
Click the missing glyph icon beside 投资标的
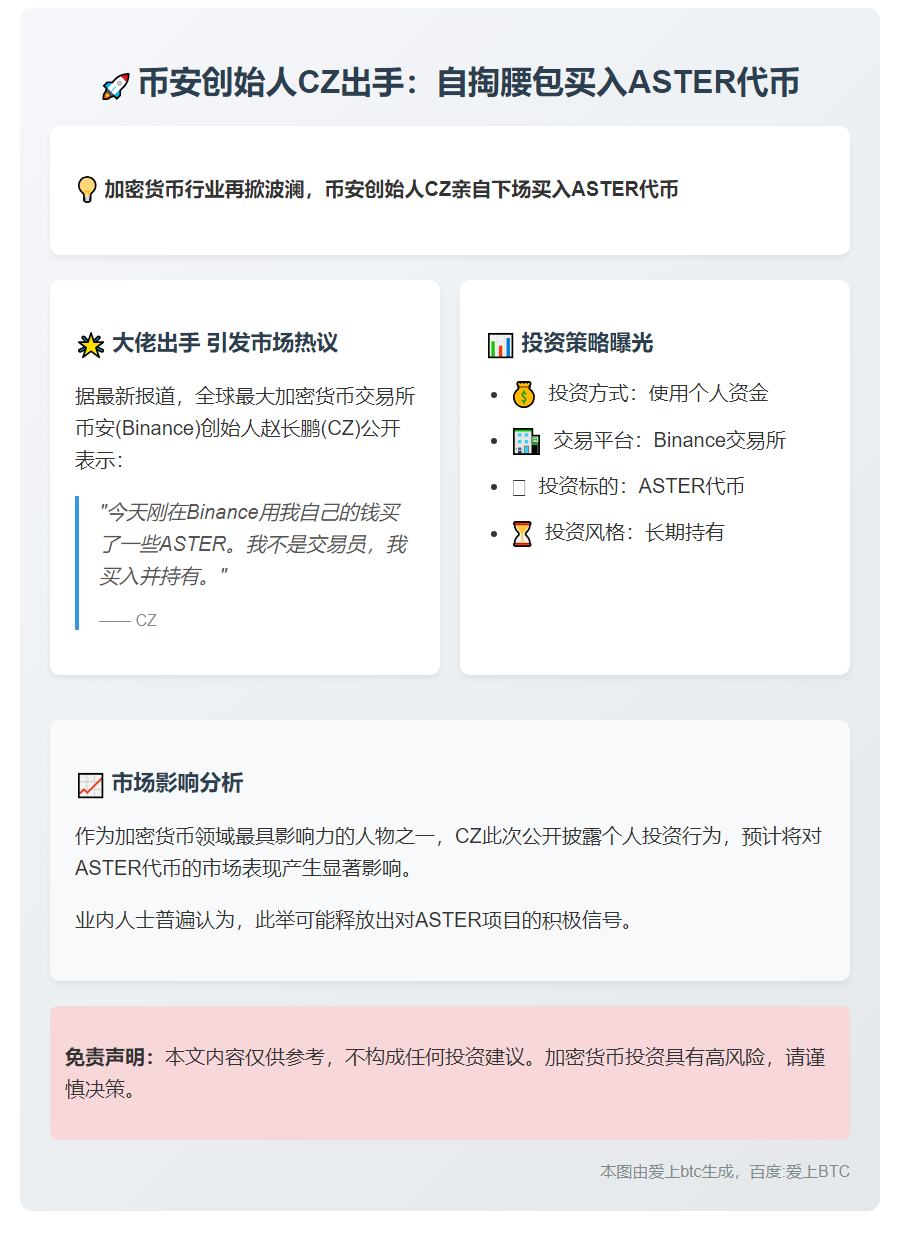click(x=519, y=488)
